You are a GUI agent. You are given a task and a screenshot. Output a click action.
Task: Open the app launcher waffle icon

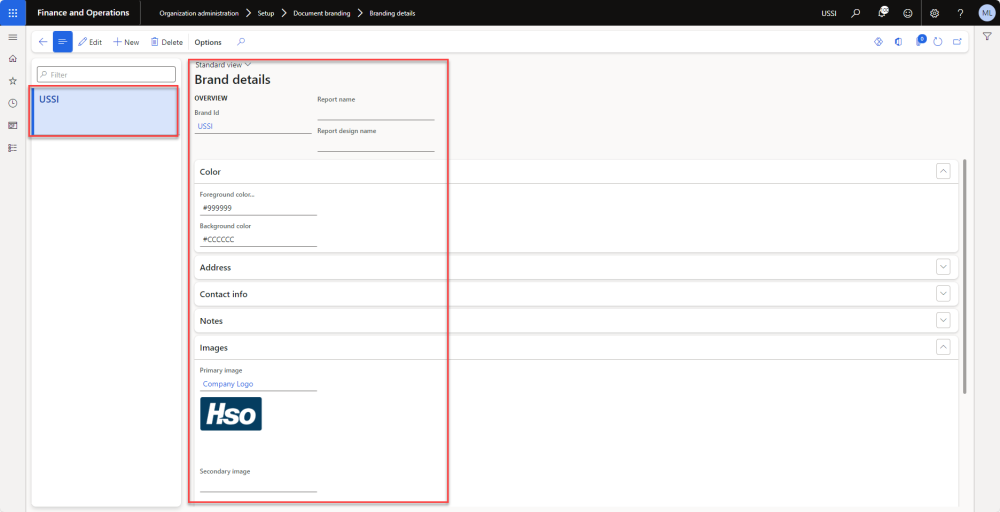click(x=13, y=13)
